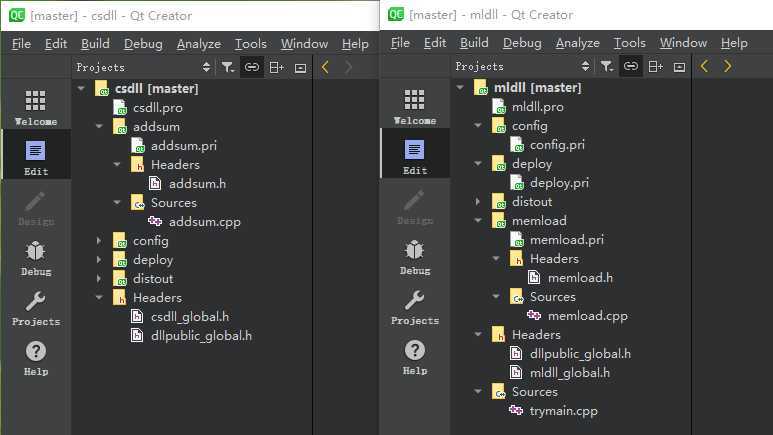Viewport: 773px width, 435px height.
Task: Toggle synchronize with editor in mldll window
Action: coord(631,66)
